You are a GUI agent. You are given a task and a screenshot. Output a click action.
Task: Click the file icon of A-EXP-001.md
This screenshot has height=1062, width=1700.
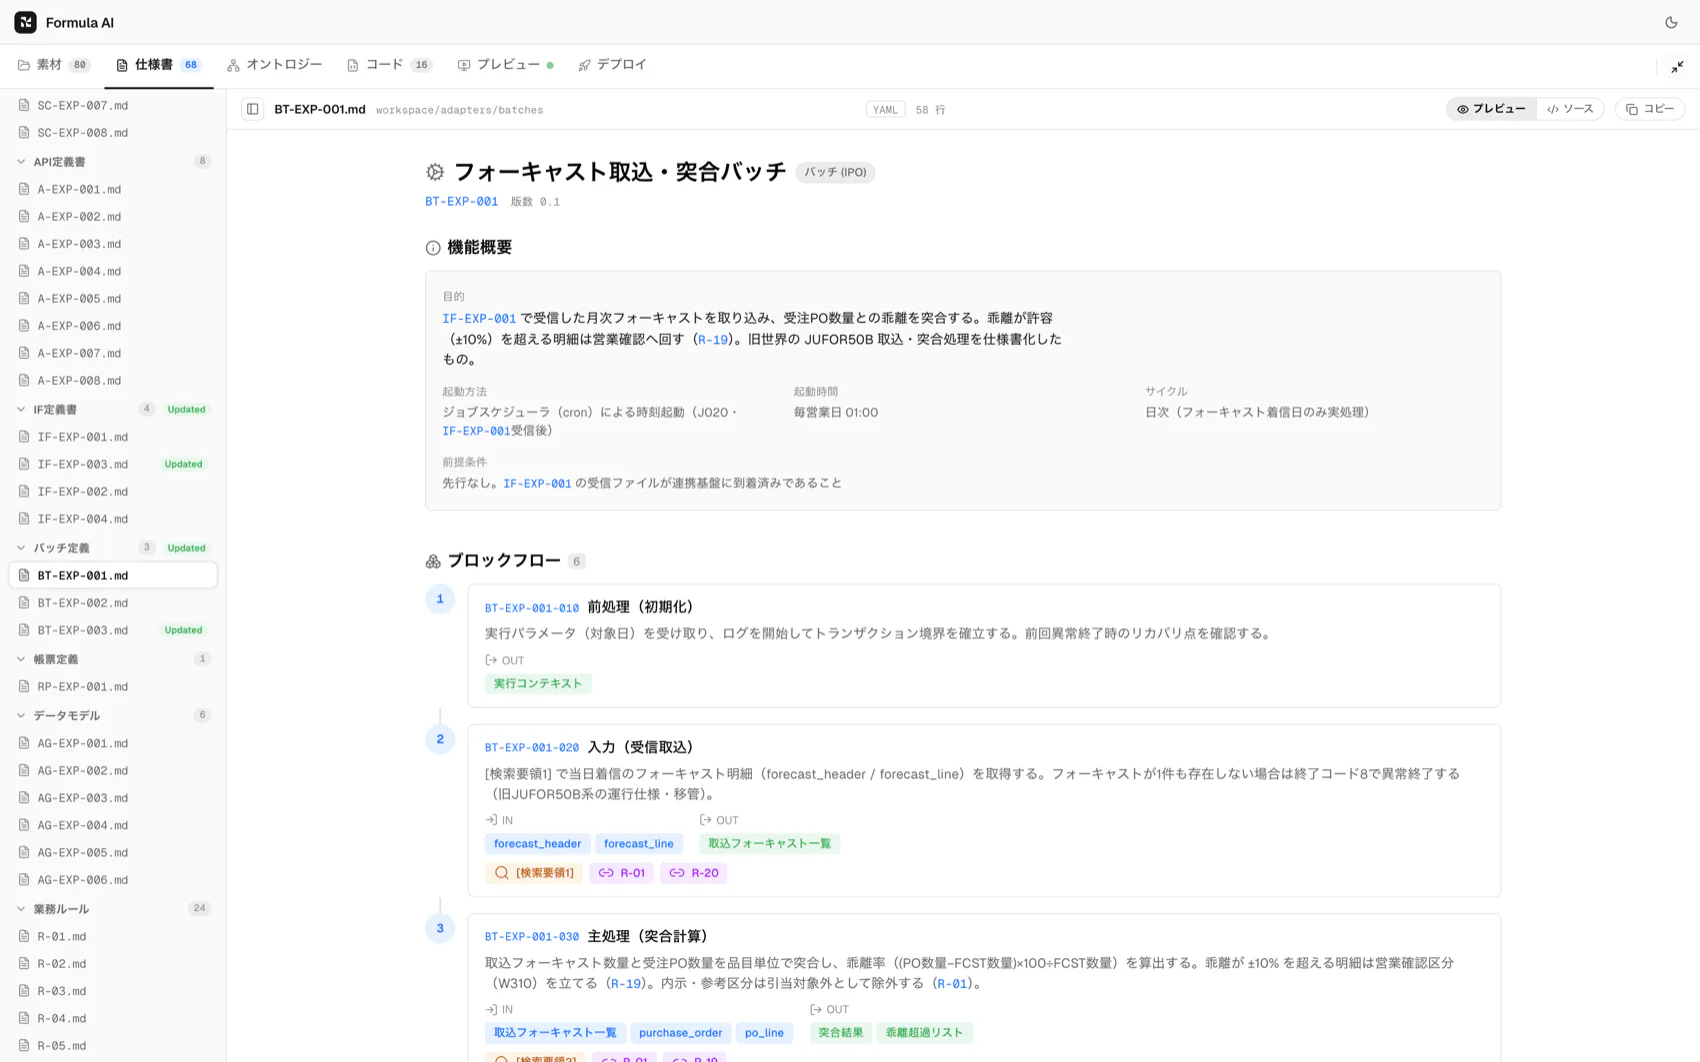tap(24, 189)
